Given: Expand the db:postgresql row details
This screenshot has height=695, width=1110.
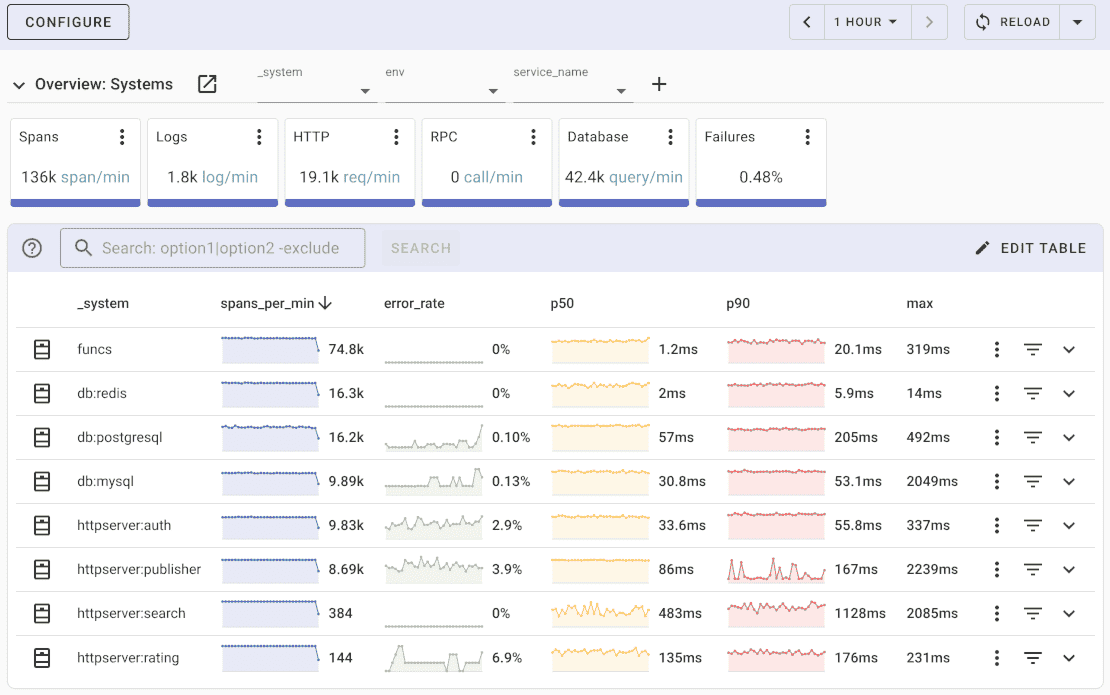Looking at the screenshot, I should (1069, 437).
